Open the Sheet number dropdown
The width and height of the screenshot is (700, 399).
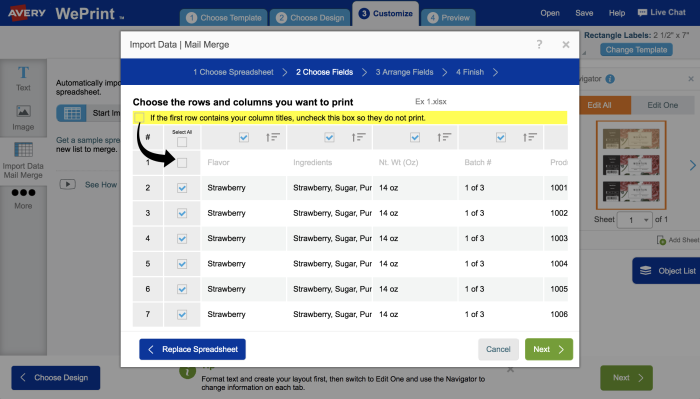[635, 220]
